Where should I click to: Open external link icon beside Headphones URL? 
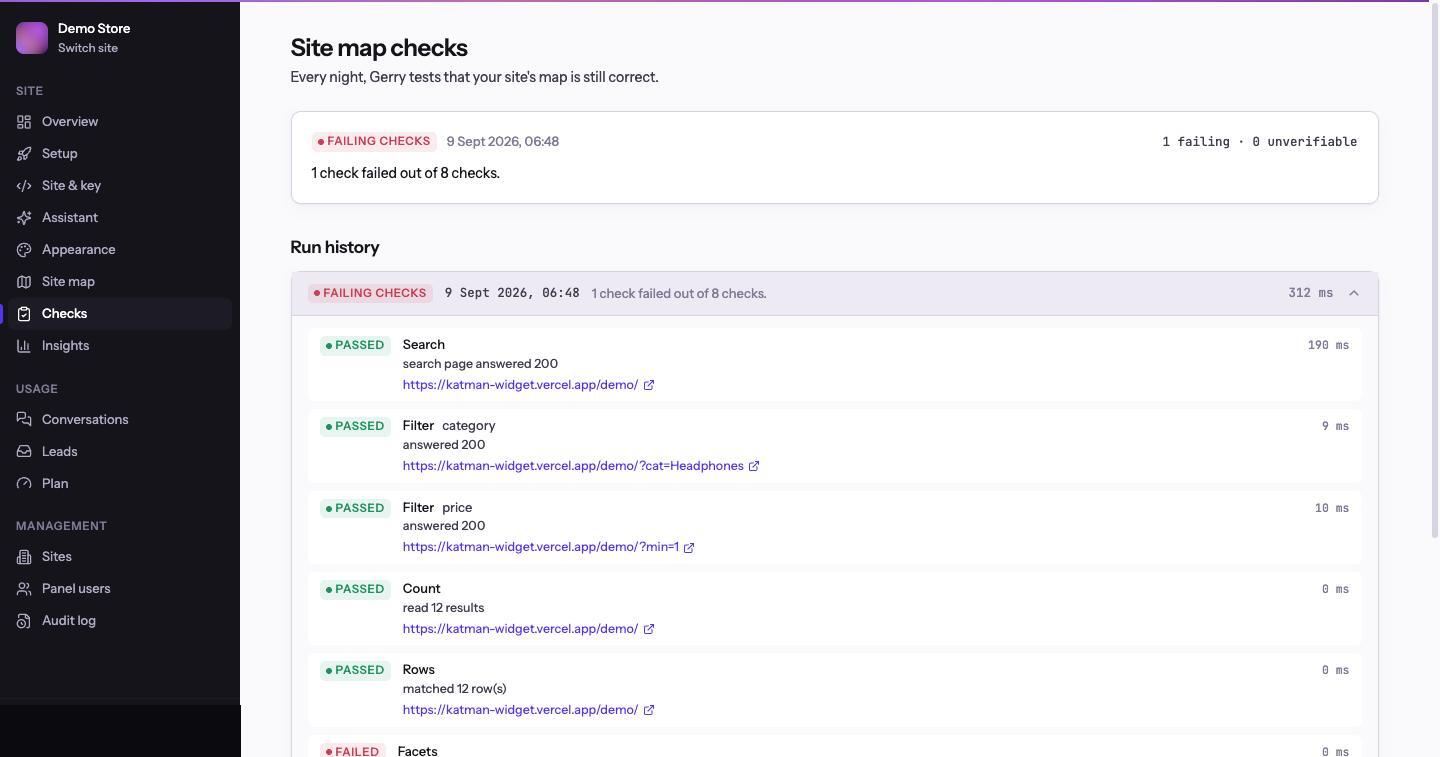tap(754, 466)
